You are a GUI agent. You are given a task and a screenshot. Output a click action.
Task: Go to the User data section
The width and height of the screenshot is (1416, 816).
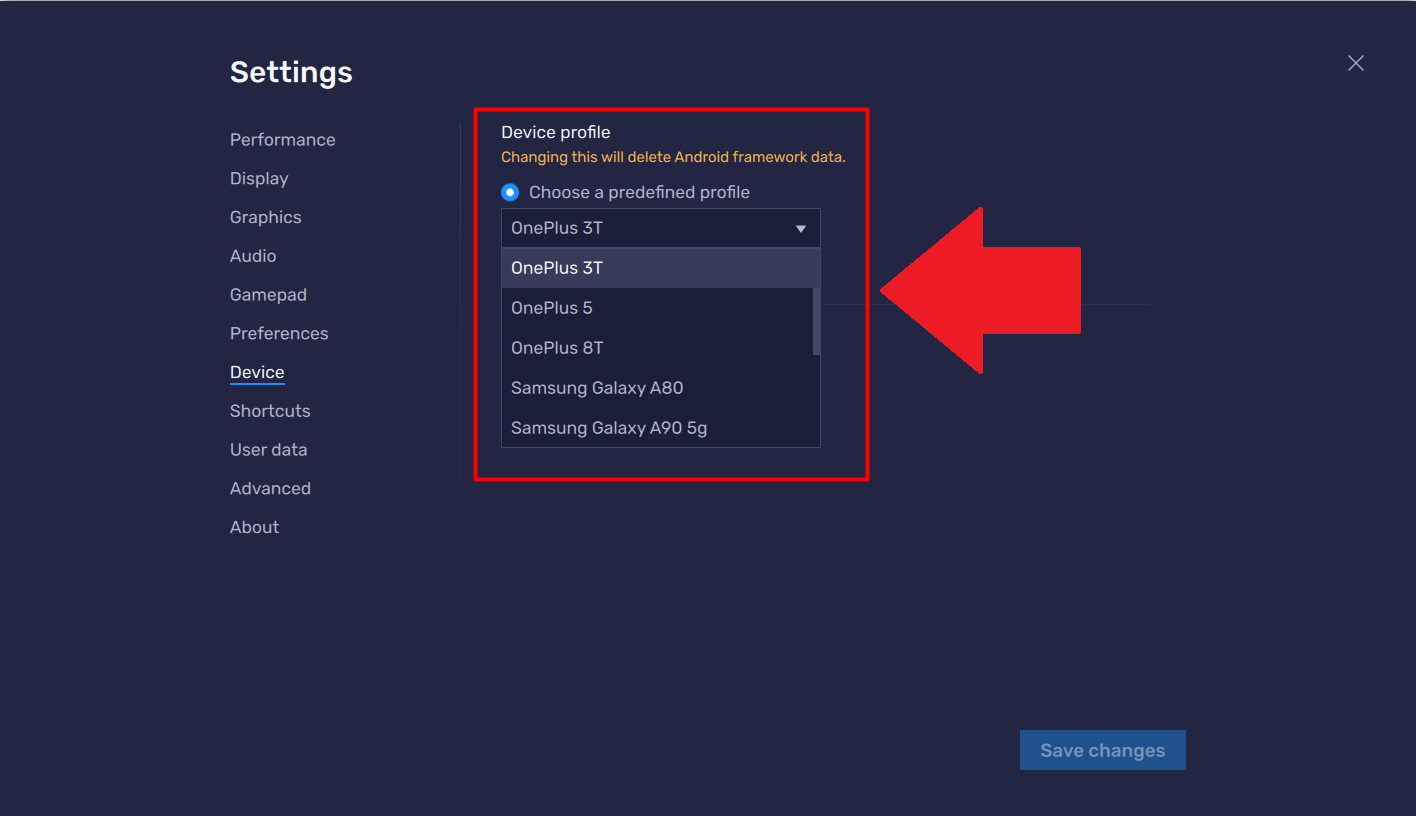click(x=268, y=450)
